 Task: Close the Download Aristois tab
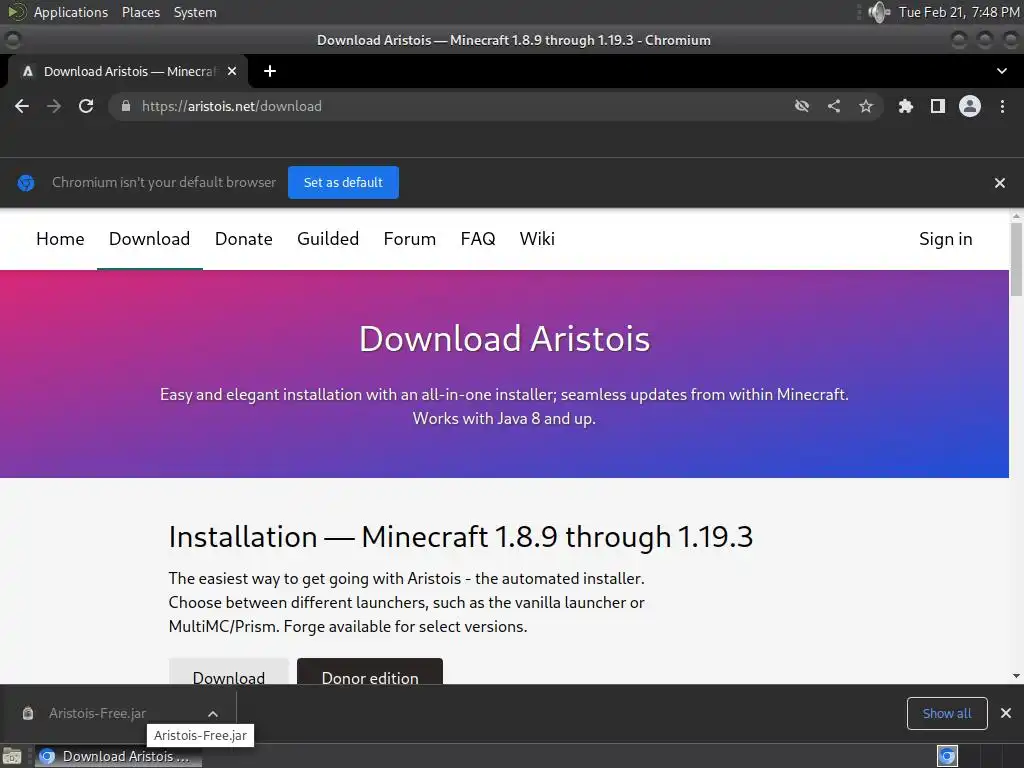pyautogui.click(x=232, y=71)
